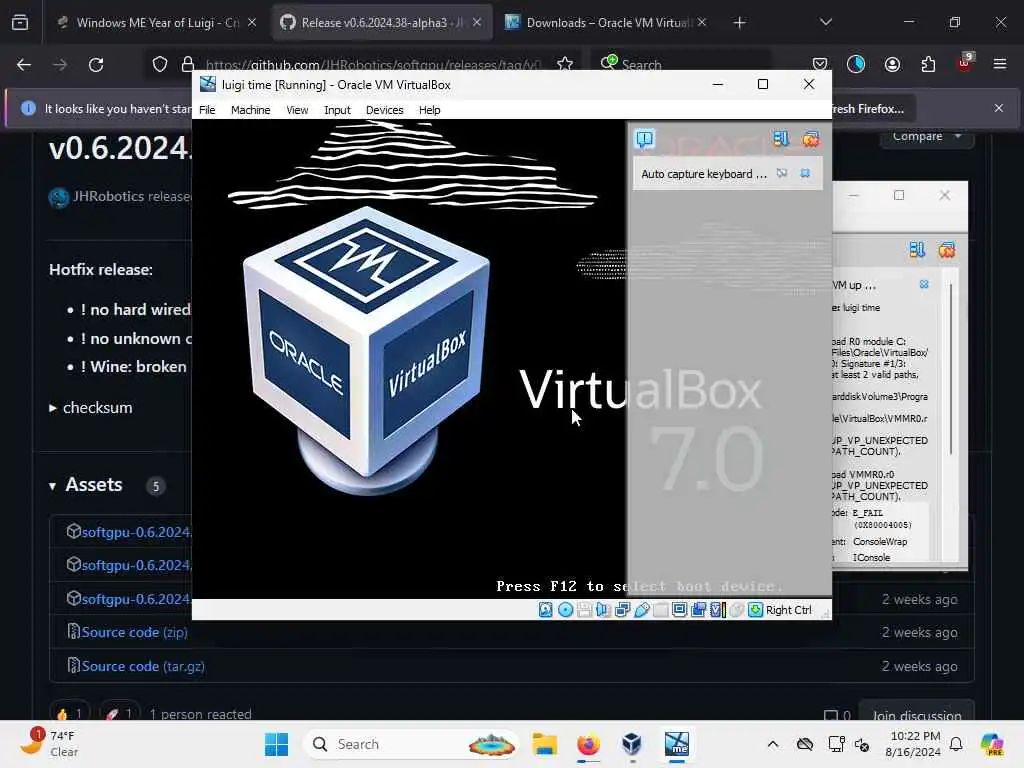
Task: Click the rocket reaction button
Action: pyautogui.click(x=119, y=714)
